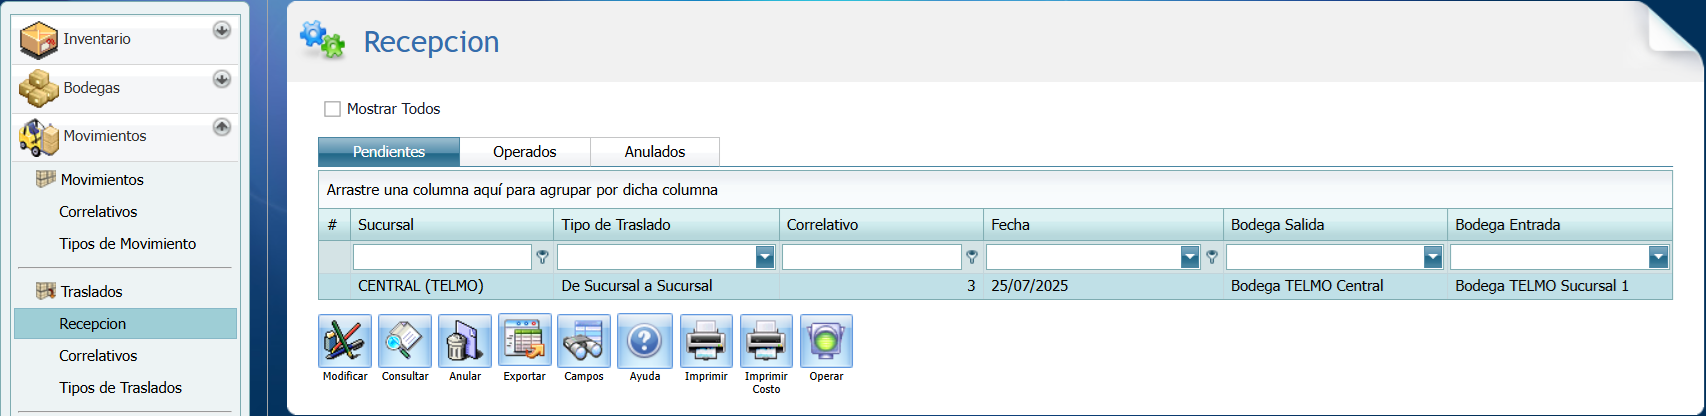Click the Exportar icon

pyautogui.click(x=524, y=341)
